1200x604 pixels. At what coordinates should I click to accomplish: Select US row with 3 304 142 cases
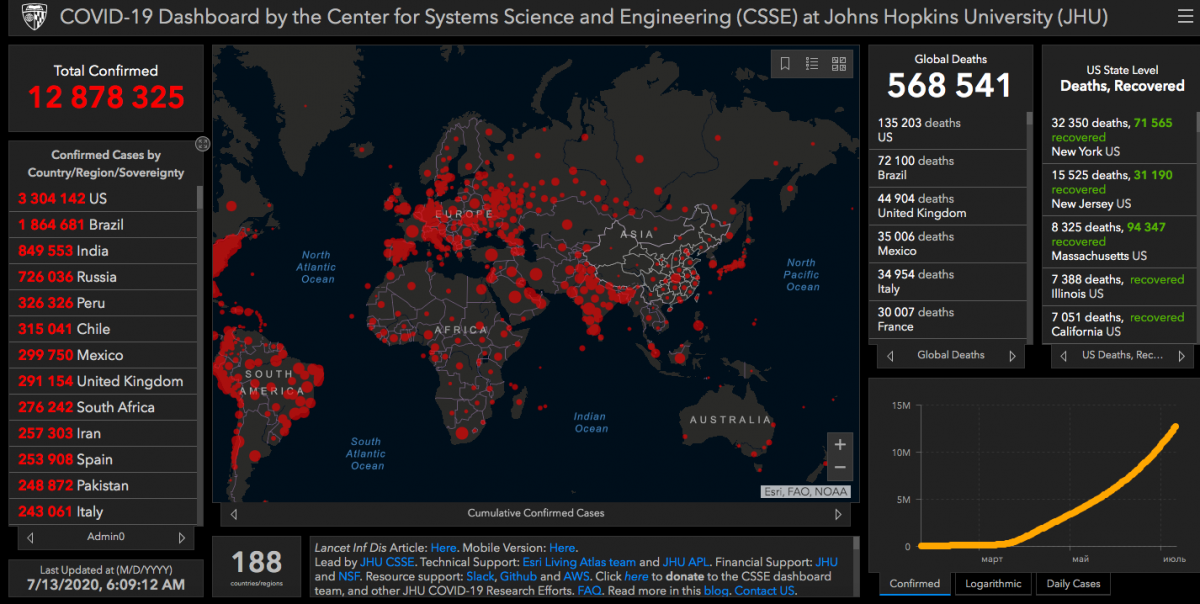point(104,198)
